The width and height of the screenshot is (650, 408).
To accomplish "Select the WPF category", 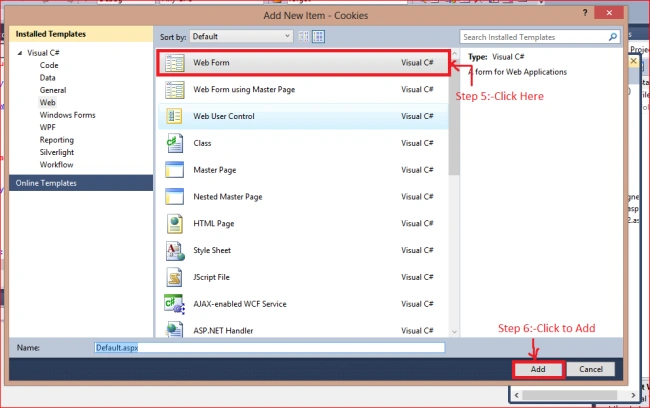I will coord(47,127).
